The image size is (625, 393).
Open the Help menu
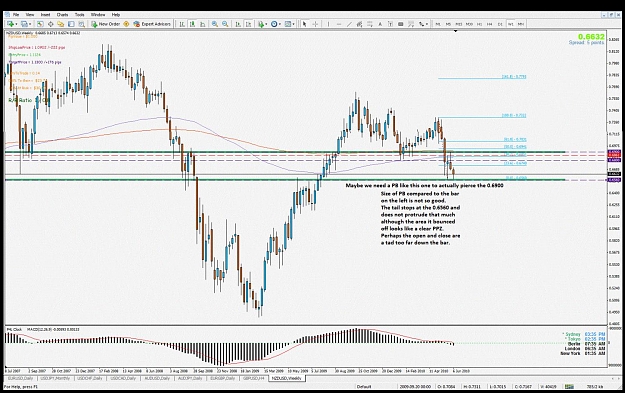pyautogui.click(x=116, y=15)
